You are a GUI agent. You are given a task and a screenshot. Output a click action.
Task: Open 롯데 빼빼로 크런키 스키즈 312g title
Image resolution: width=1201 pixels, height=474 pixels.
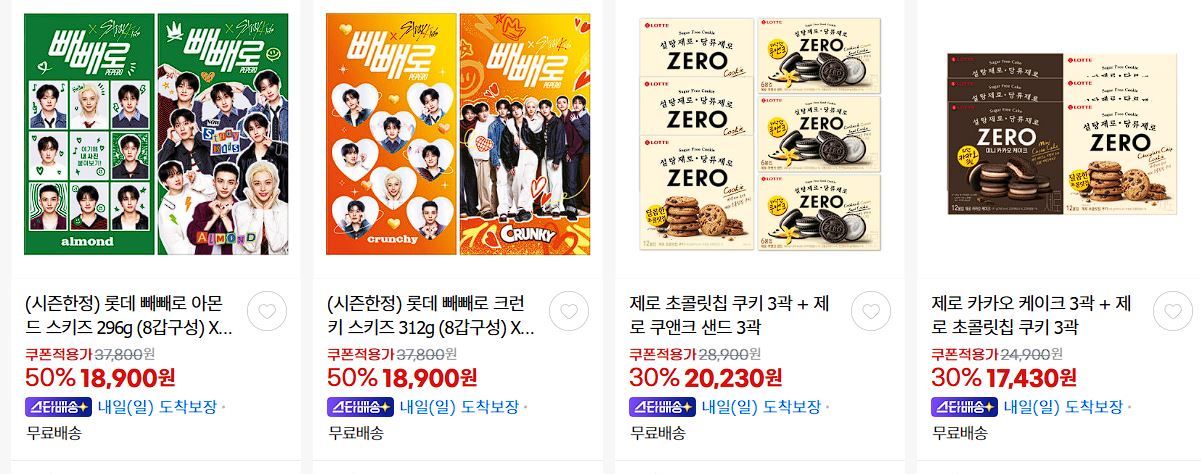tap(431, 316)
